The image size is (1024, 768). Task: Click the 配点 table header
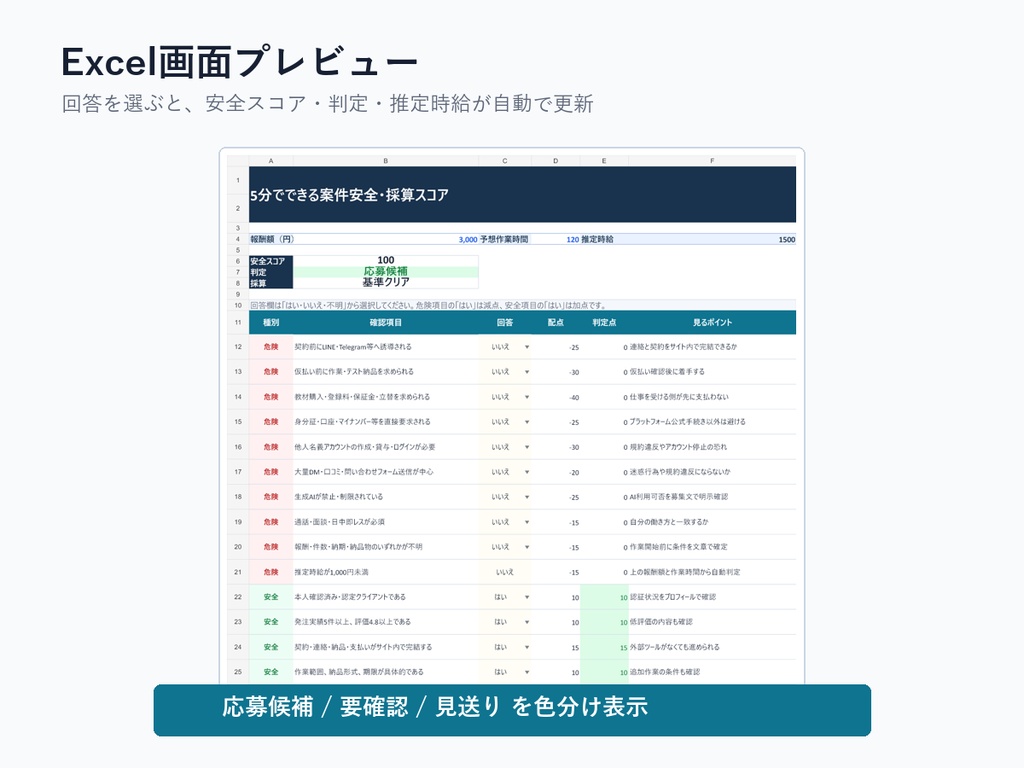(556, 323)
